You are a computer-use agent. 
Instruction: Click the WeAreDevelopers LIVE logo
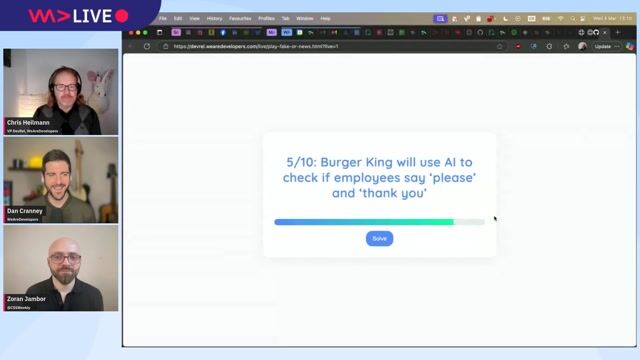78,16
